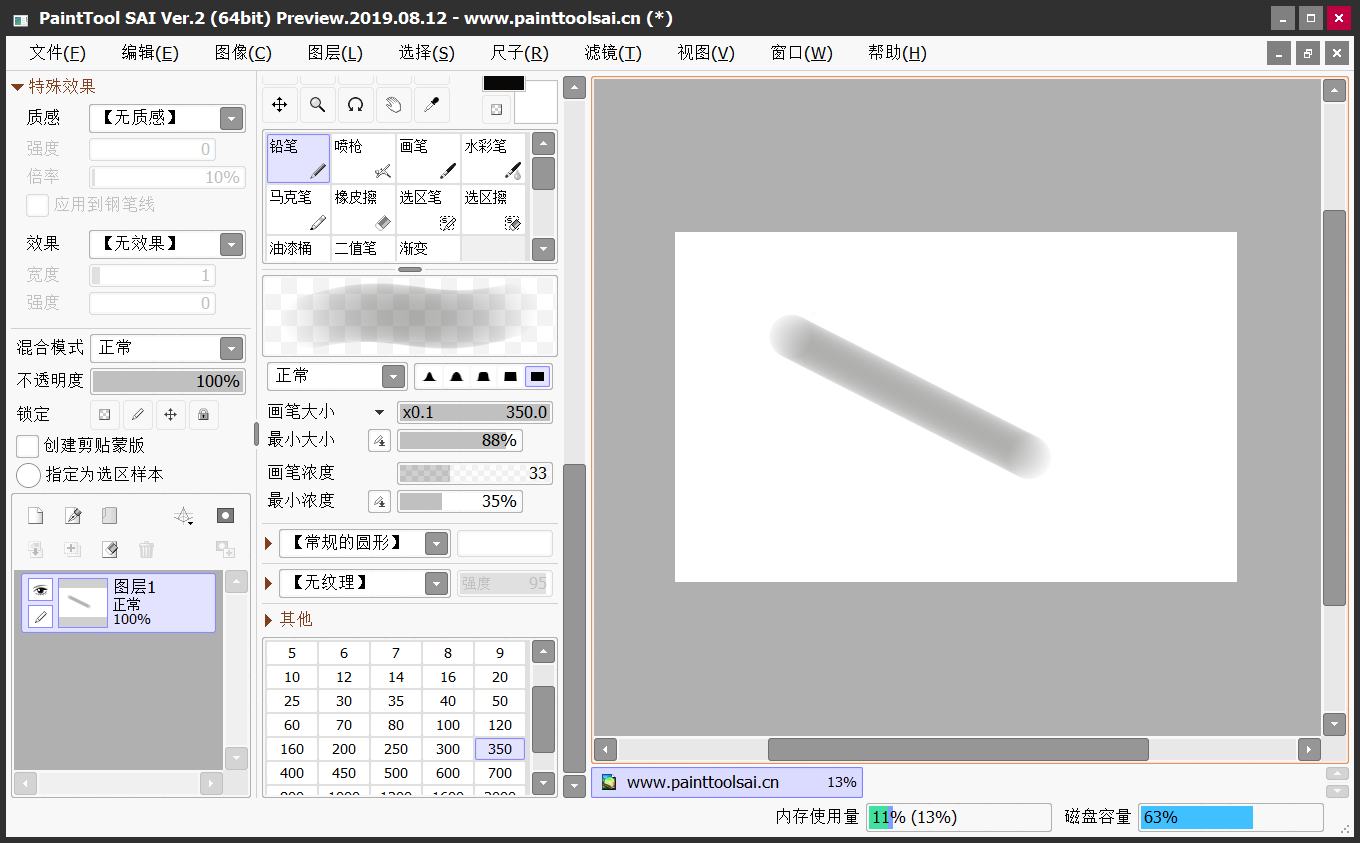Viewport: 1360px width, 843px height.
Task: Open the brush blend mode 正常 dropdown
Action: click(x=393, y=376)
